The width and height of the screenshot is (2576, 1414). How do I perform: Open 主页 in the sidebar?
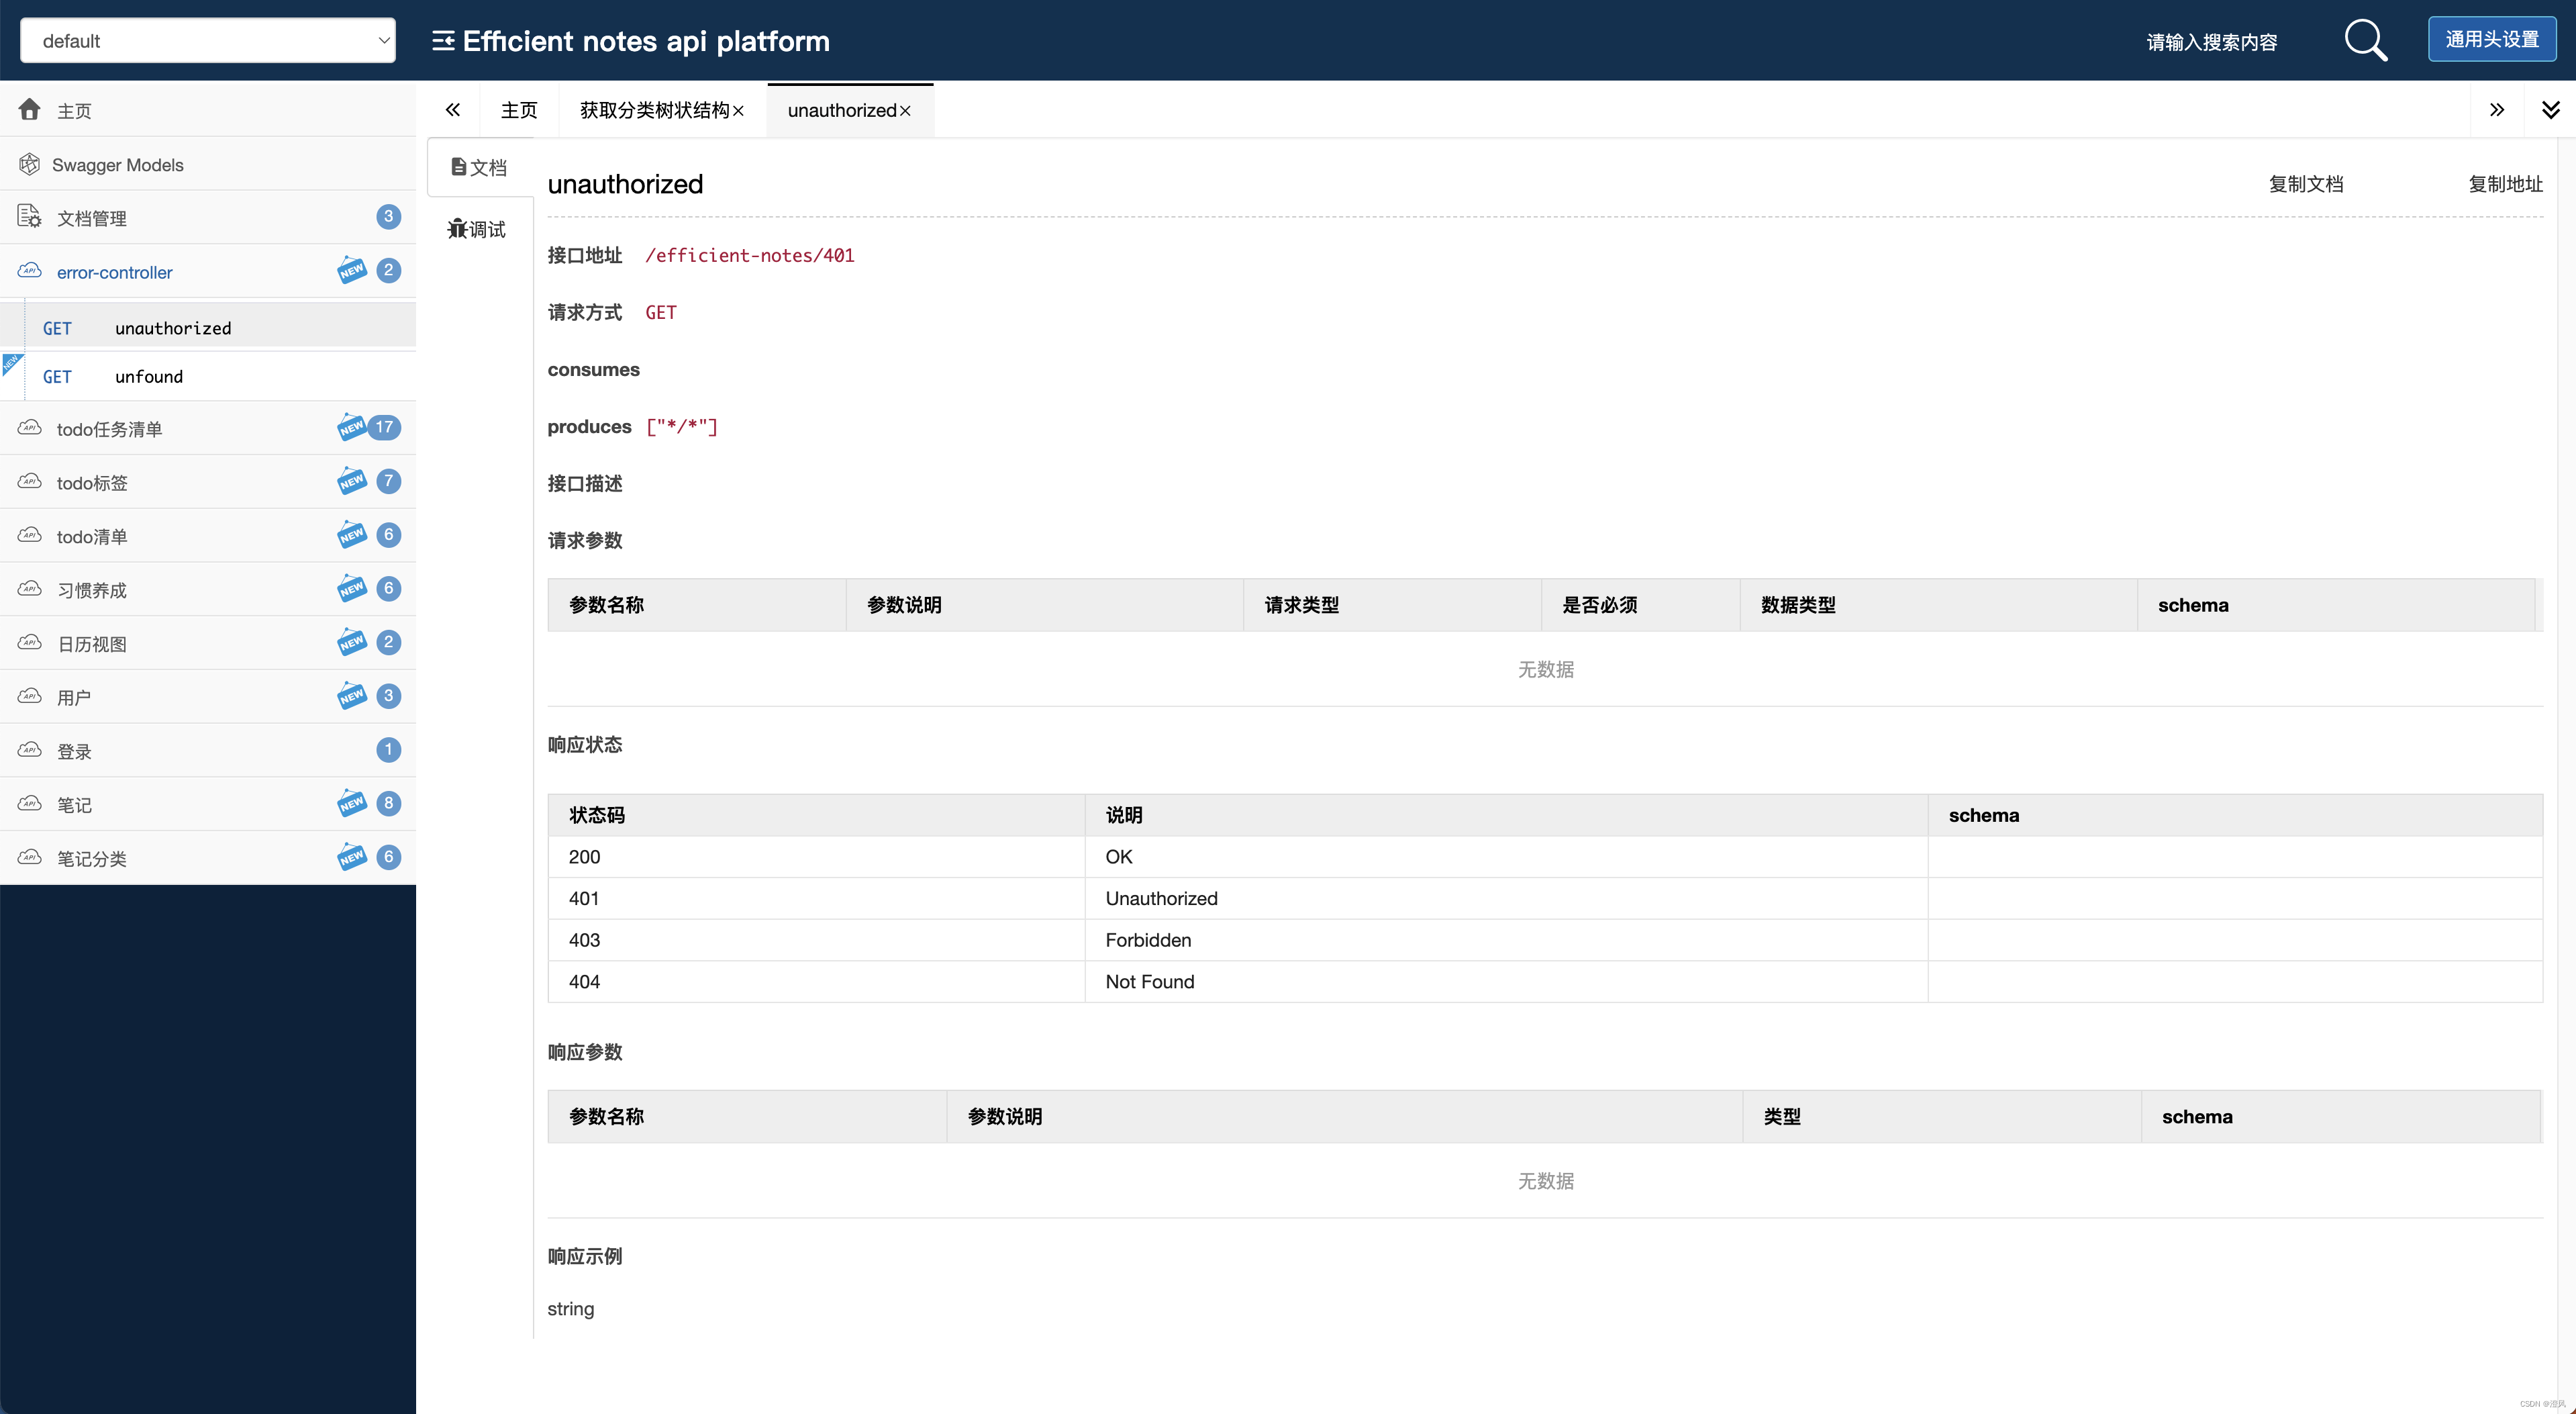208,110
